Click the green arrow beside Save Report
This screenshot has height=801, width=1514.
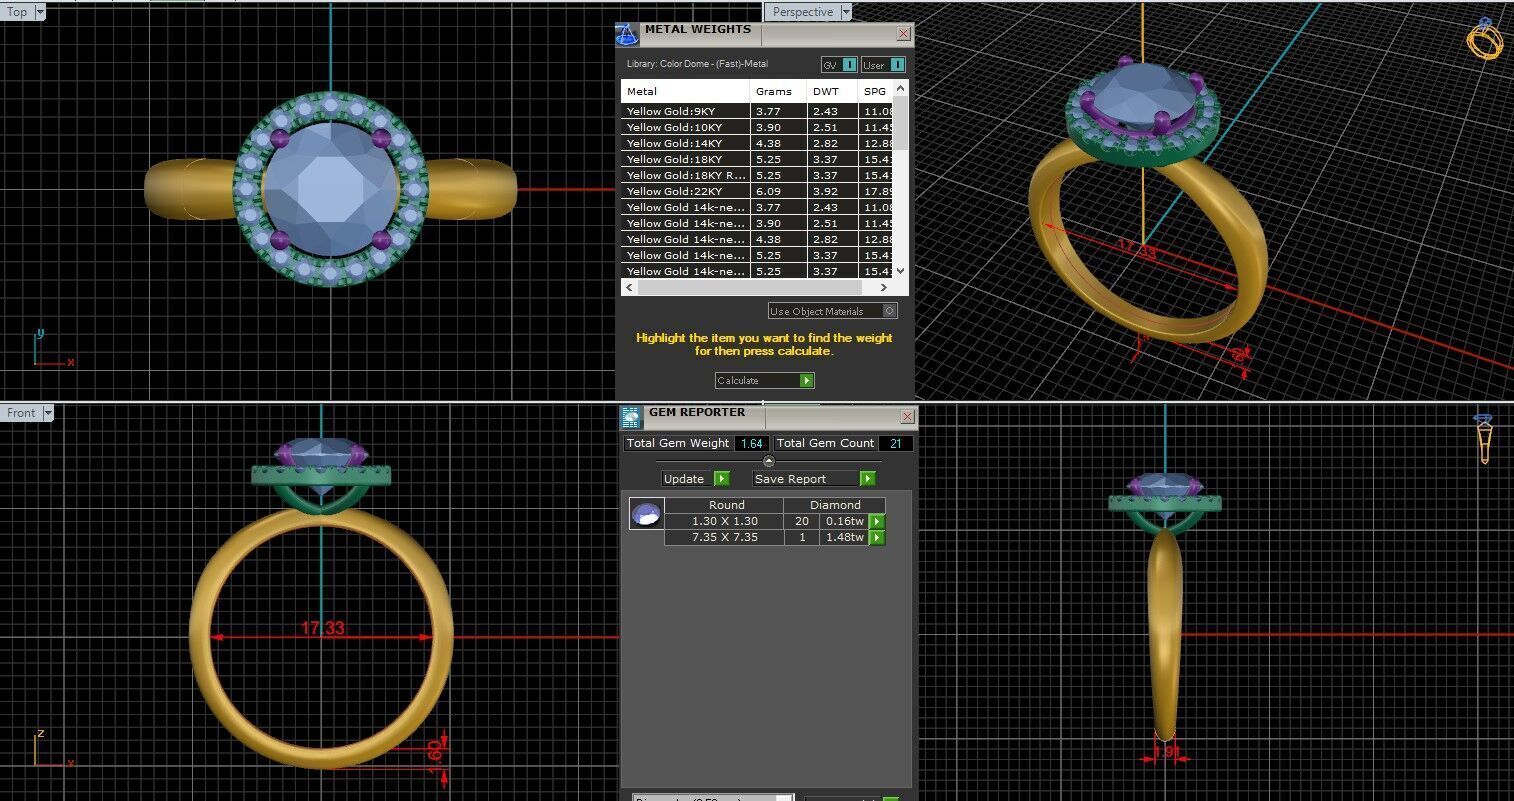(x=867, y=479)
